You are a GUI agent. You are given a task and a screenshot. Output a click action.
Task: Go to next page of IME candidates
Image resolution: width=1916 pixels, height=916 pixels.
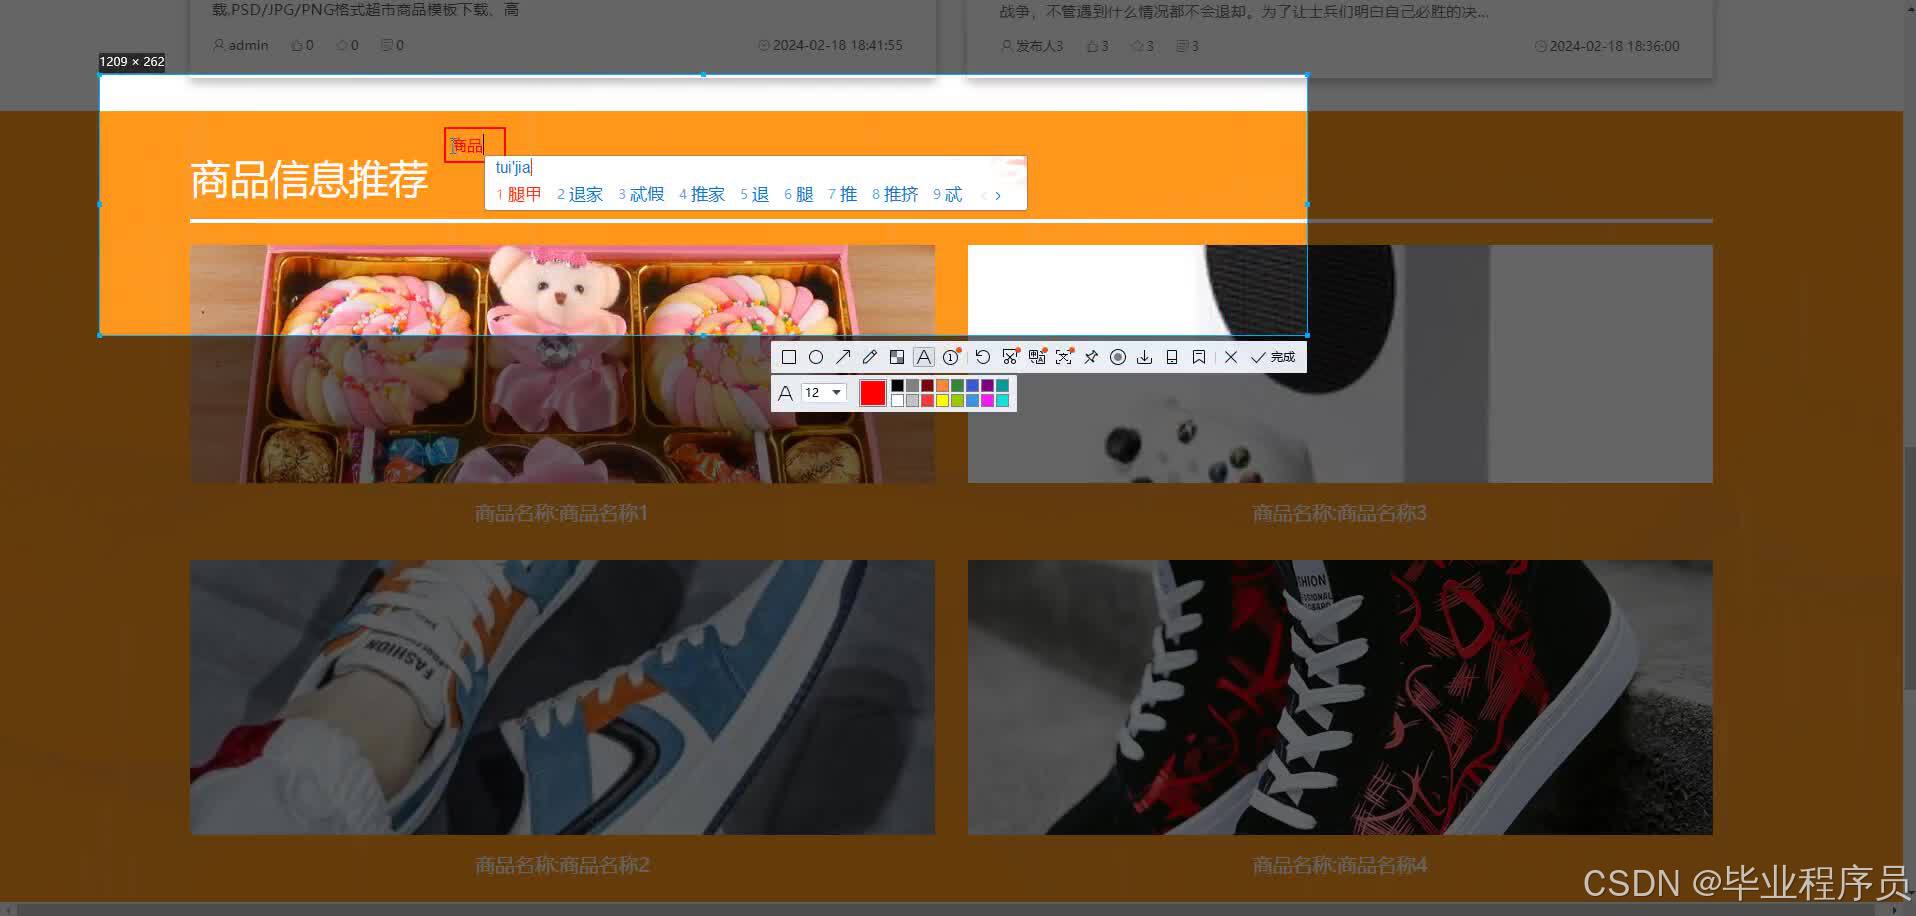point(998,196)
